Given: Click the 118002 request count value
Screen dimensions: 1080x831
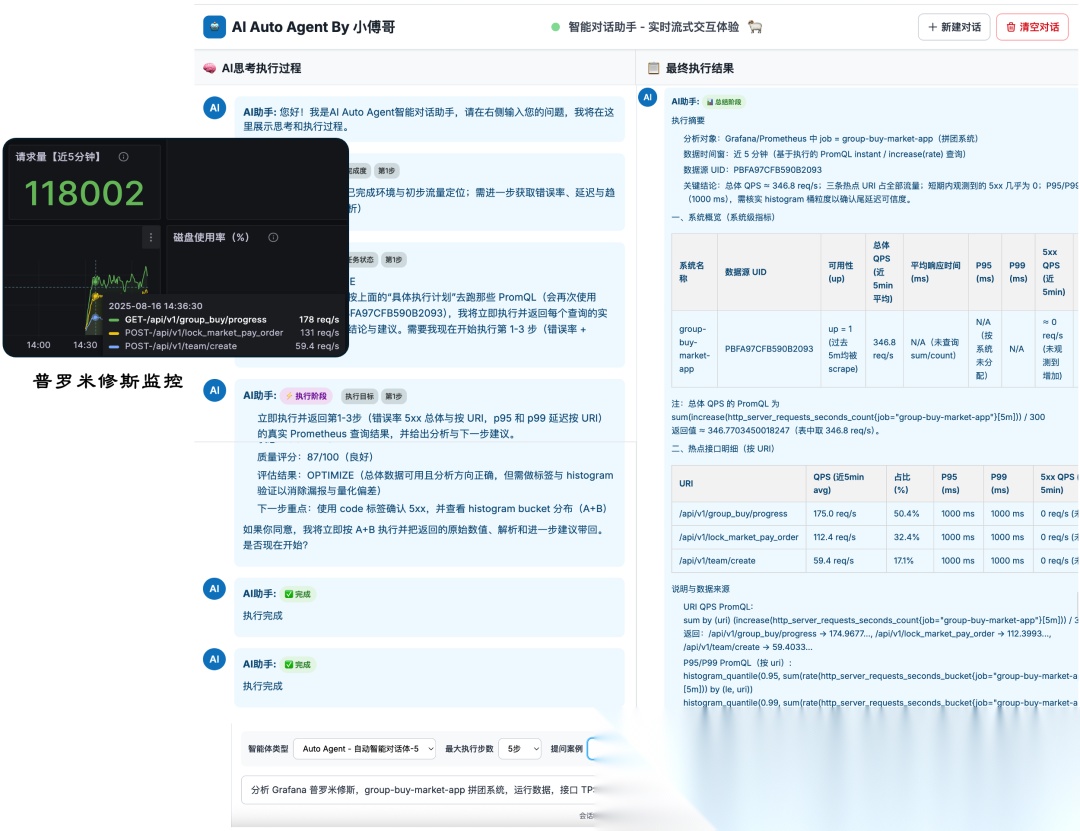Looking at the screenshot, I should pos(84,193).
